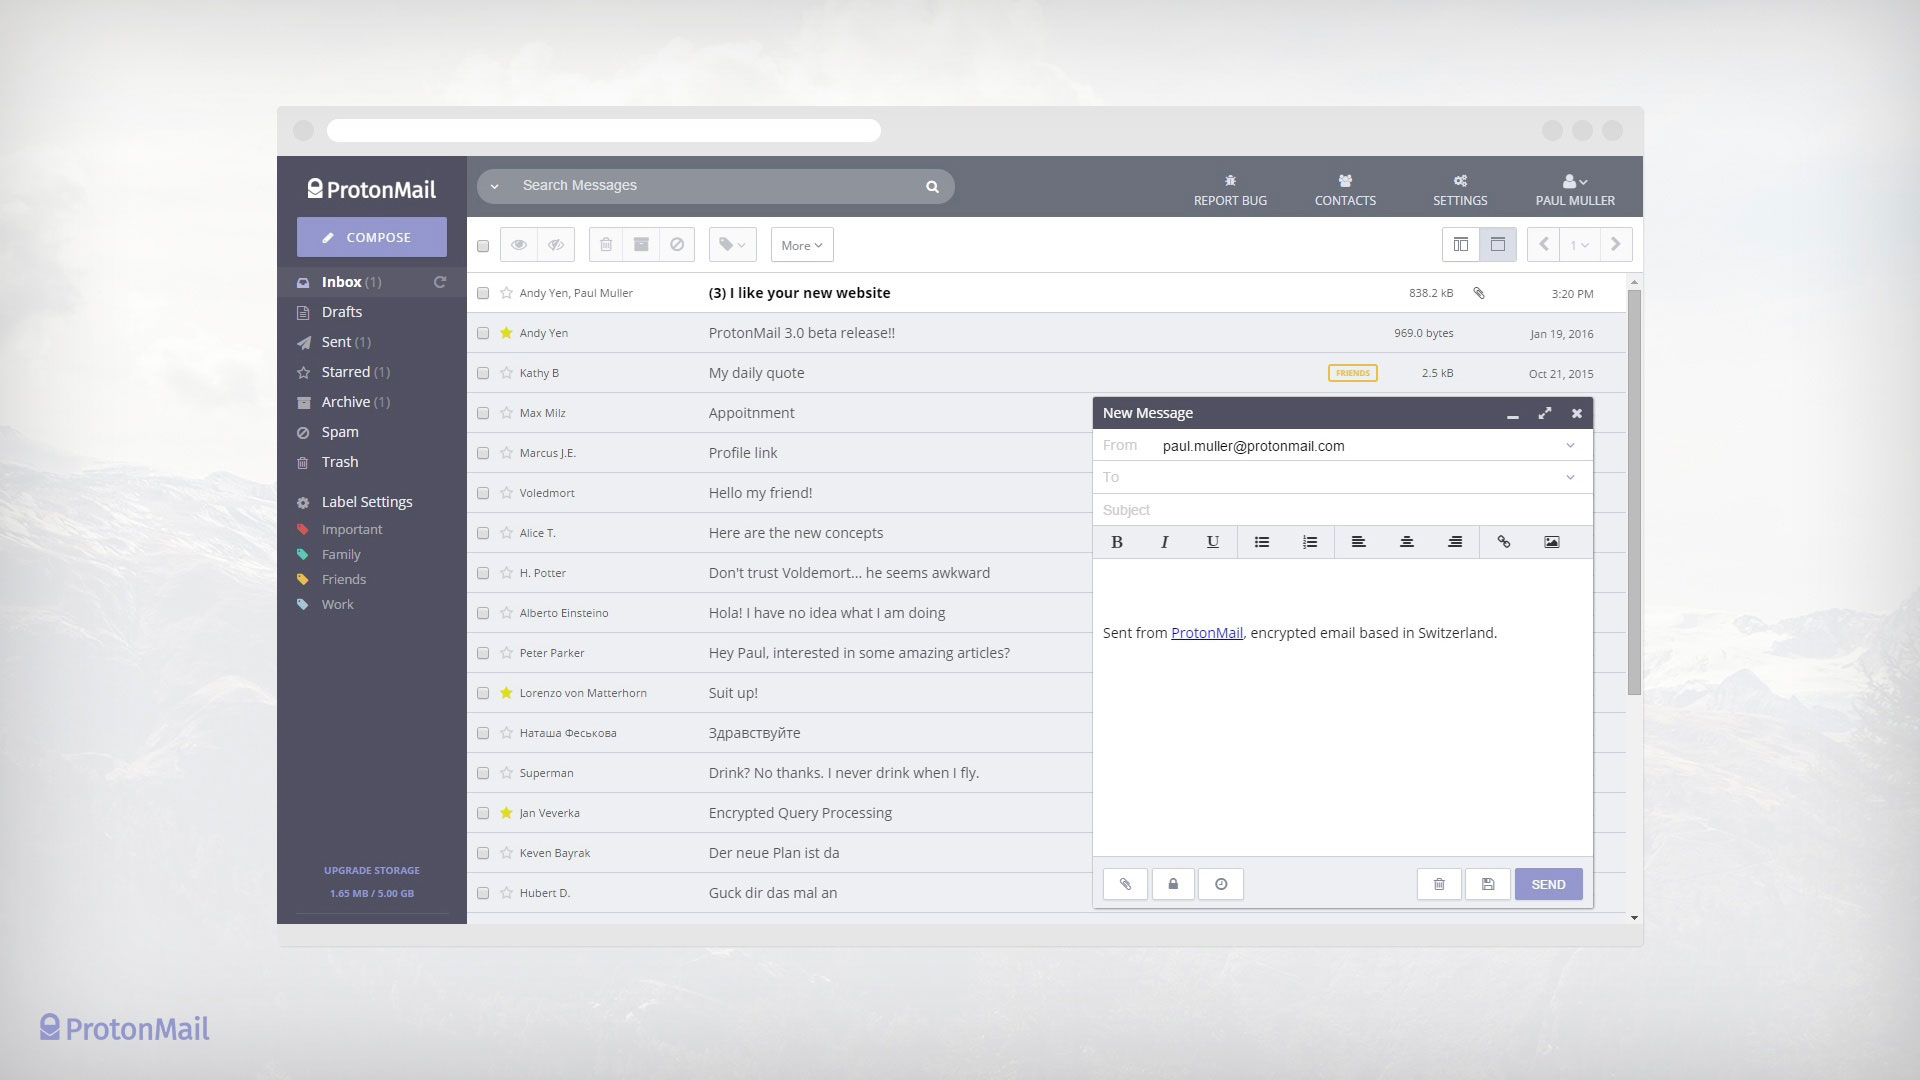Tick the select all messages checkbox
Screen dimensions: 1920x1080
tap(483, 246)
